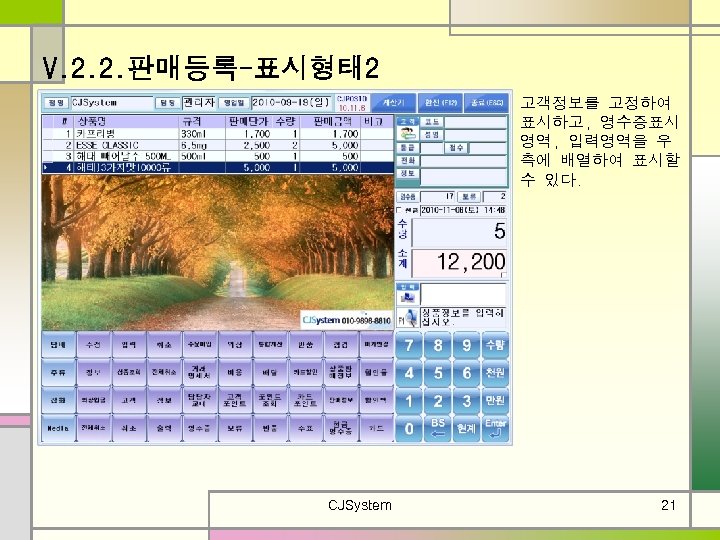
Task: Click the 점수 label button in customer panel
Action: [456, 148]
